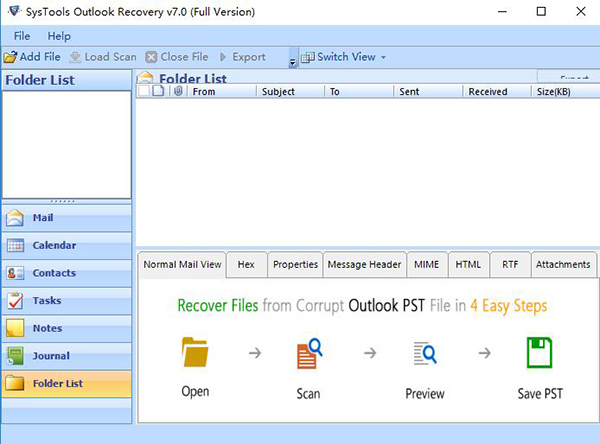Click the Open folder step icon
The width and height of the screenshot is (600, 444).
195,352
